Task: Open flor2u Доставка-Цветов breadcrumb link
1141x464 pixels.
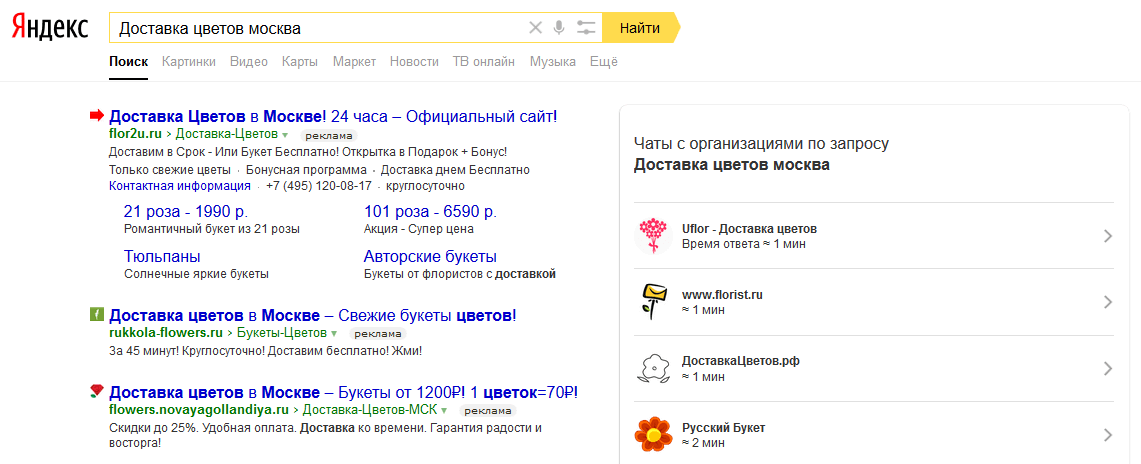Action: coord(227,134)
